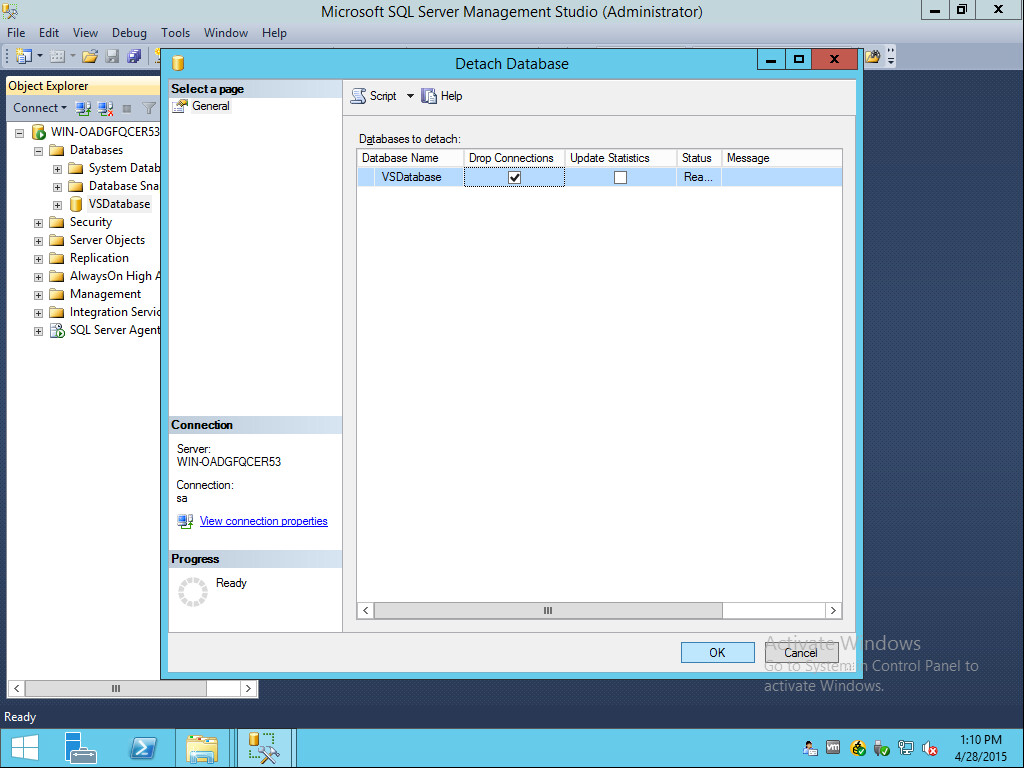Expand the VSDatabase node

(x=57, y=205)
